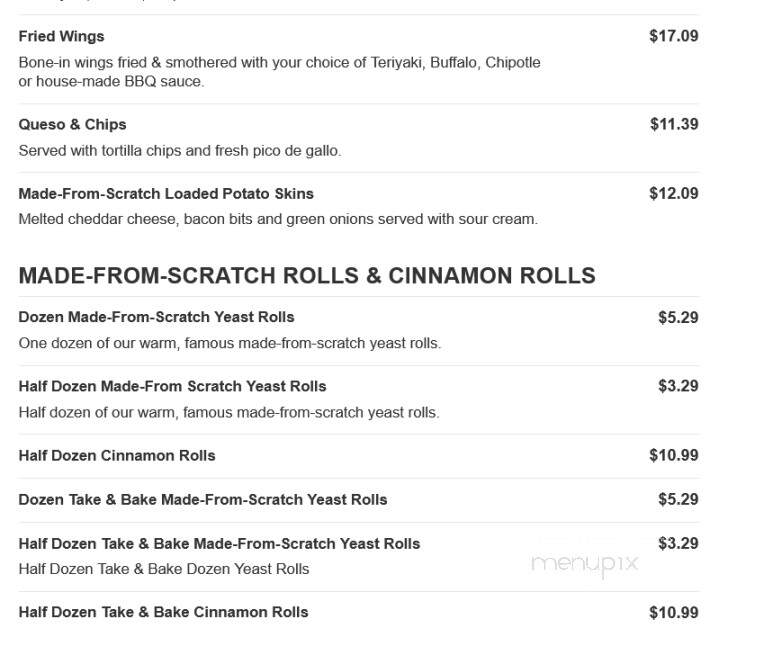Screen dimensions: 764x646
Task: Choose Half Dozen Take & Bake Cinnamon Rolls
Action: pyautogui.click(x=163, y=612)
